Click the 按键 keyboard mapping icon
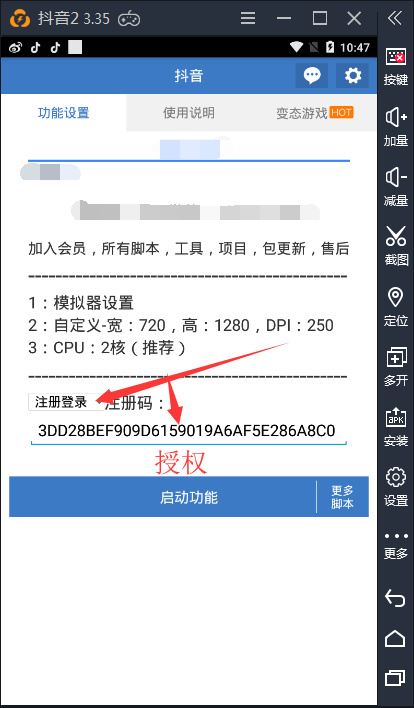This screenshot has width=414, height=708. coord(395,67)
